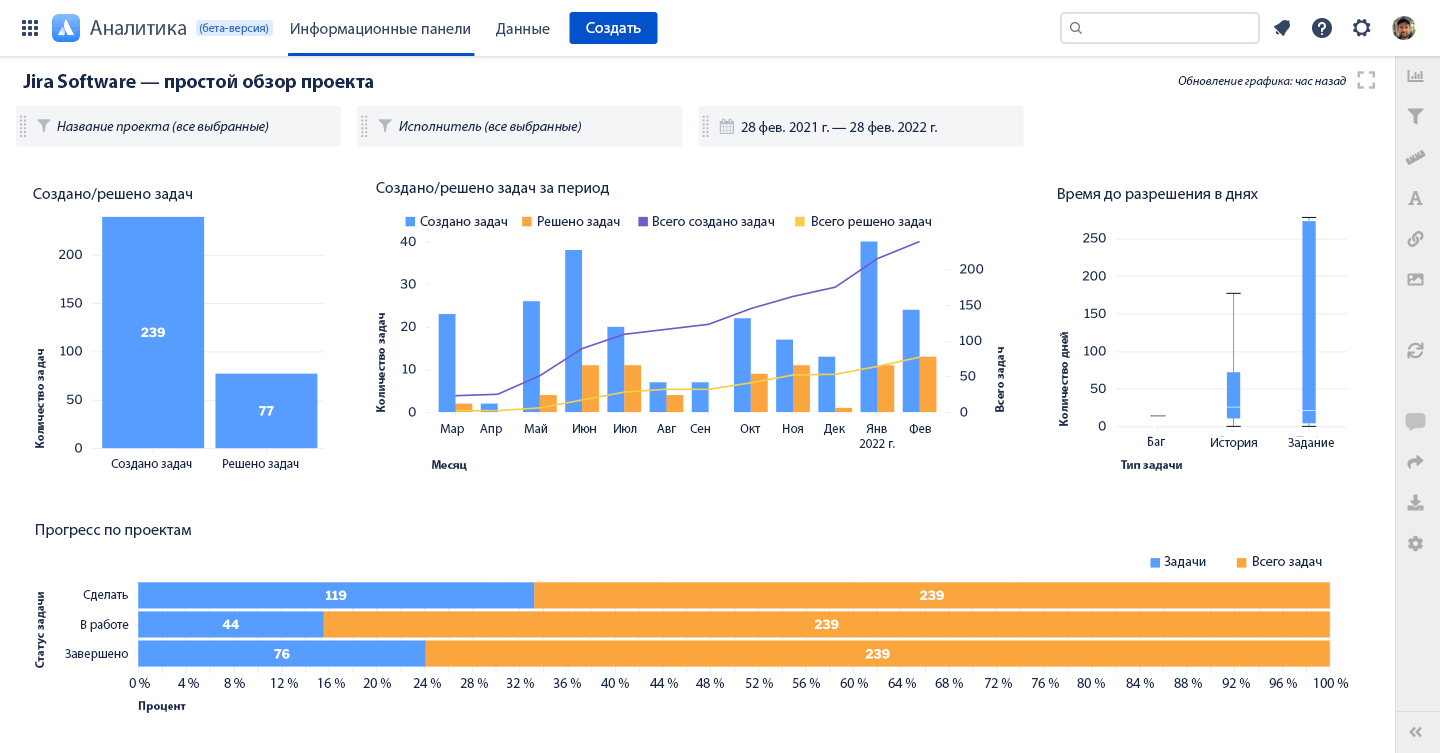1440x753 pixels.
Task: Open settings gear in top bar
Action: coord(1362,28)
